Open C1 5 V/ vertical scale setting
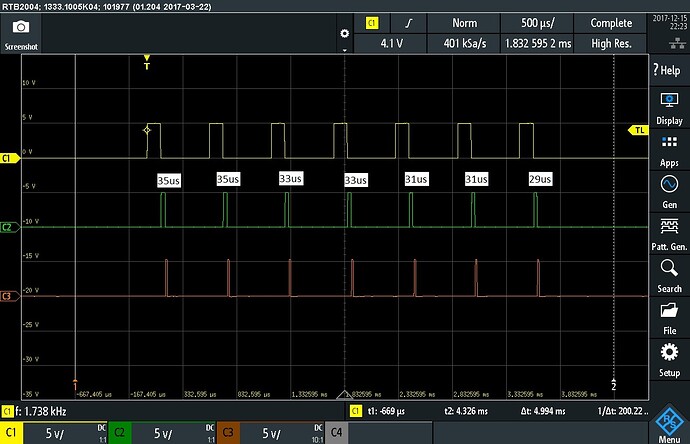The width and height of the screenshot is (690, 444). (55, 433)
